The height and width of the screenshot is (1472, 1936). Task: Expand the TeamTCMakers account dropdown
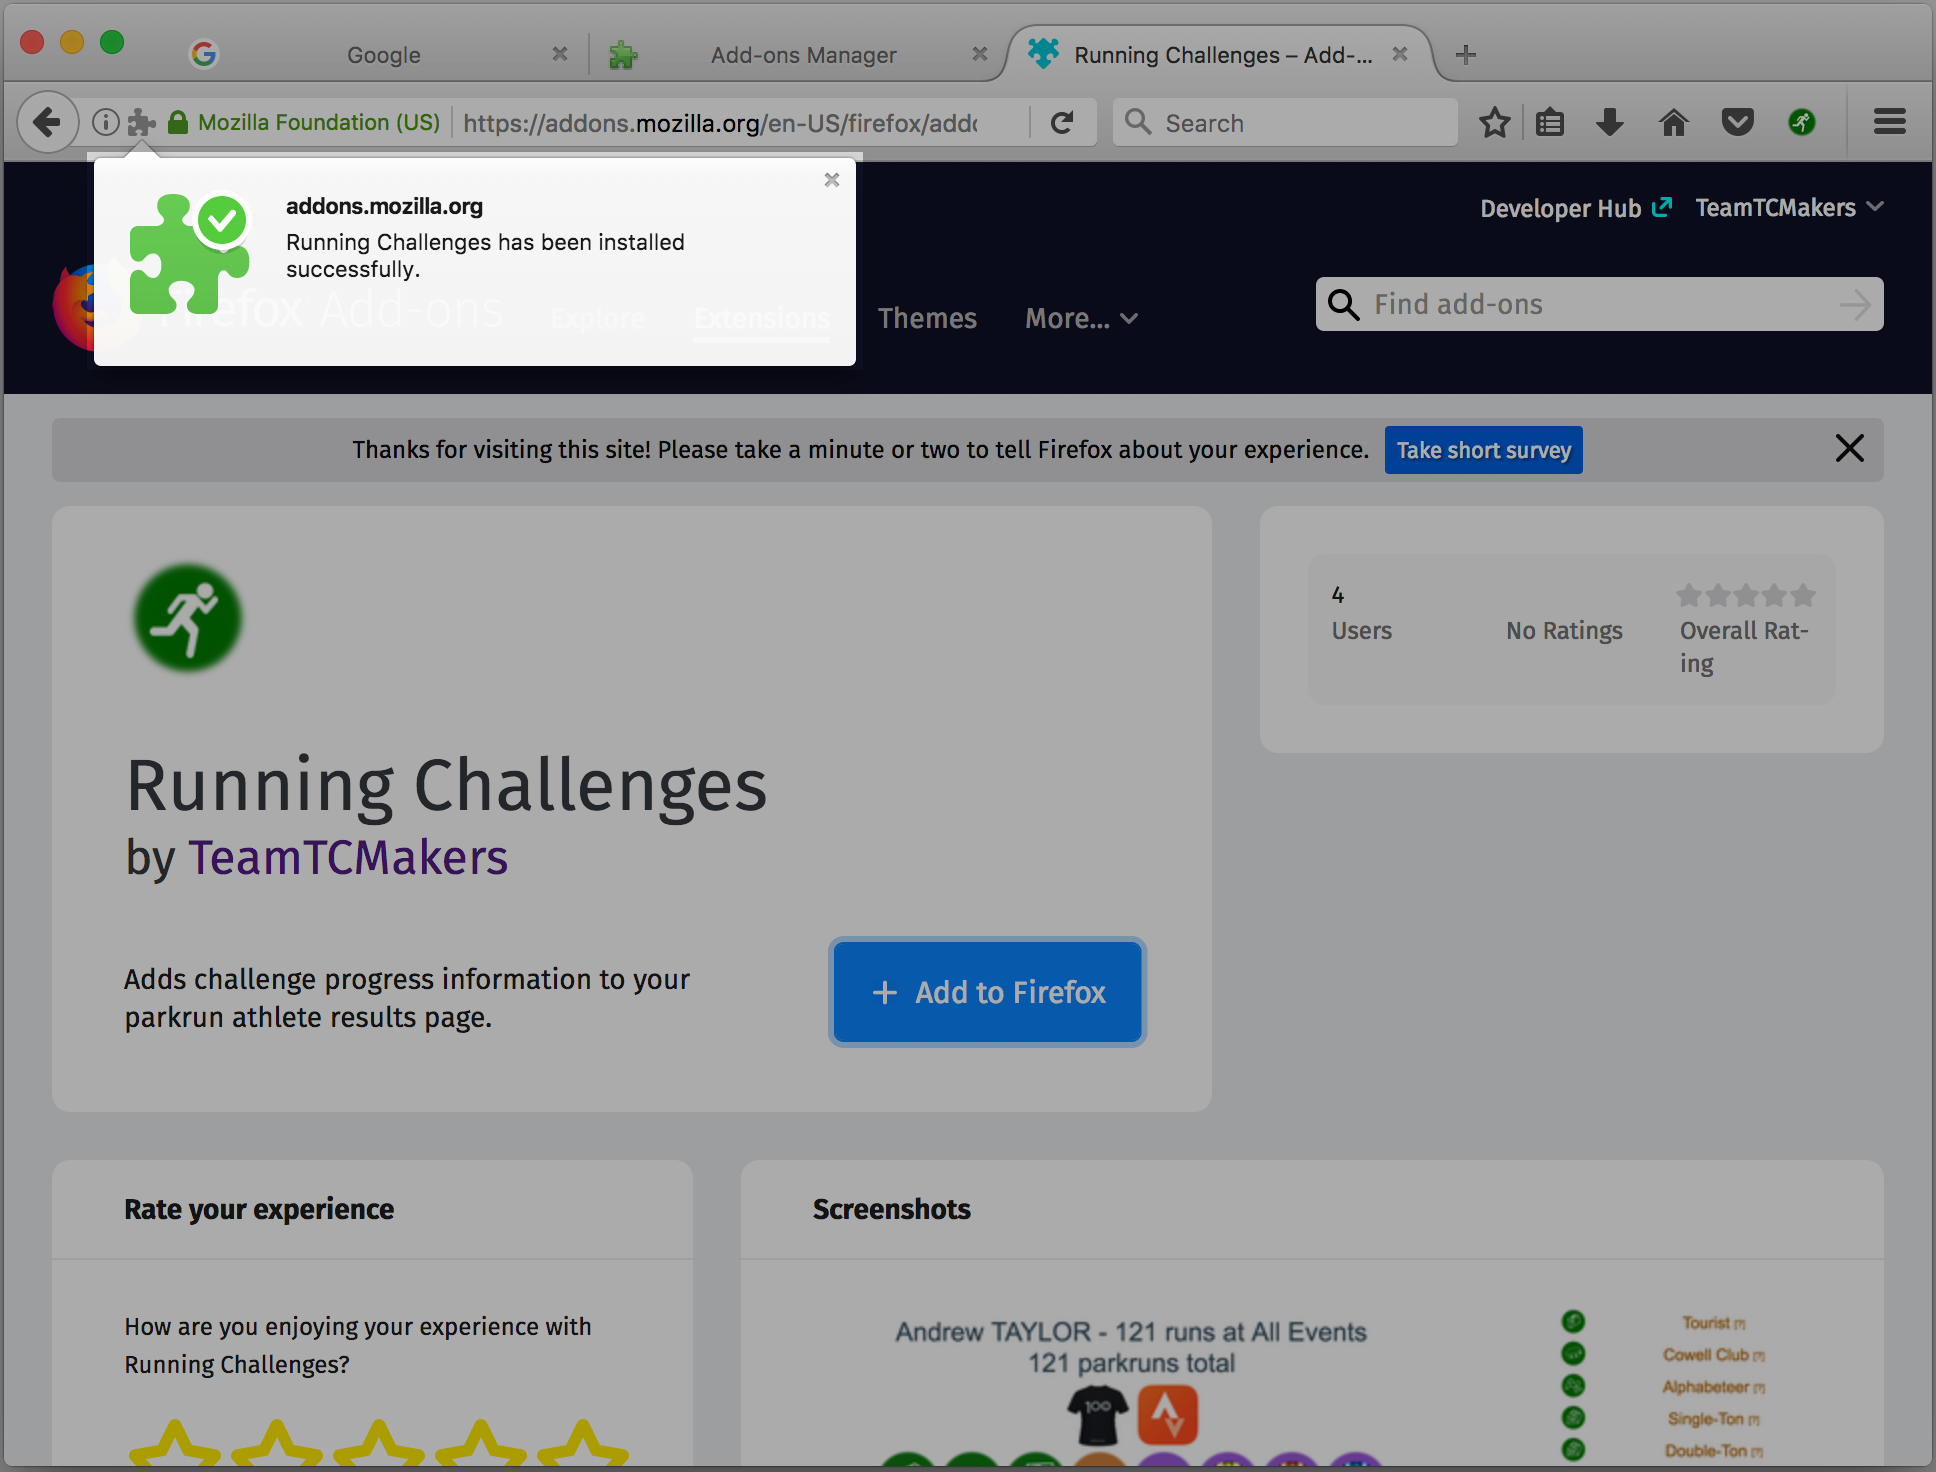tap(1789, 208)
